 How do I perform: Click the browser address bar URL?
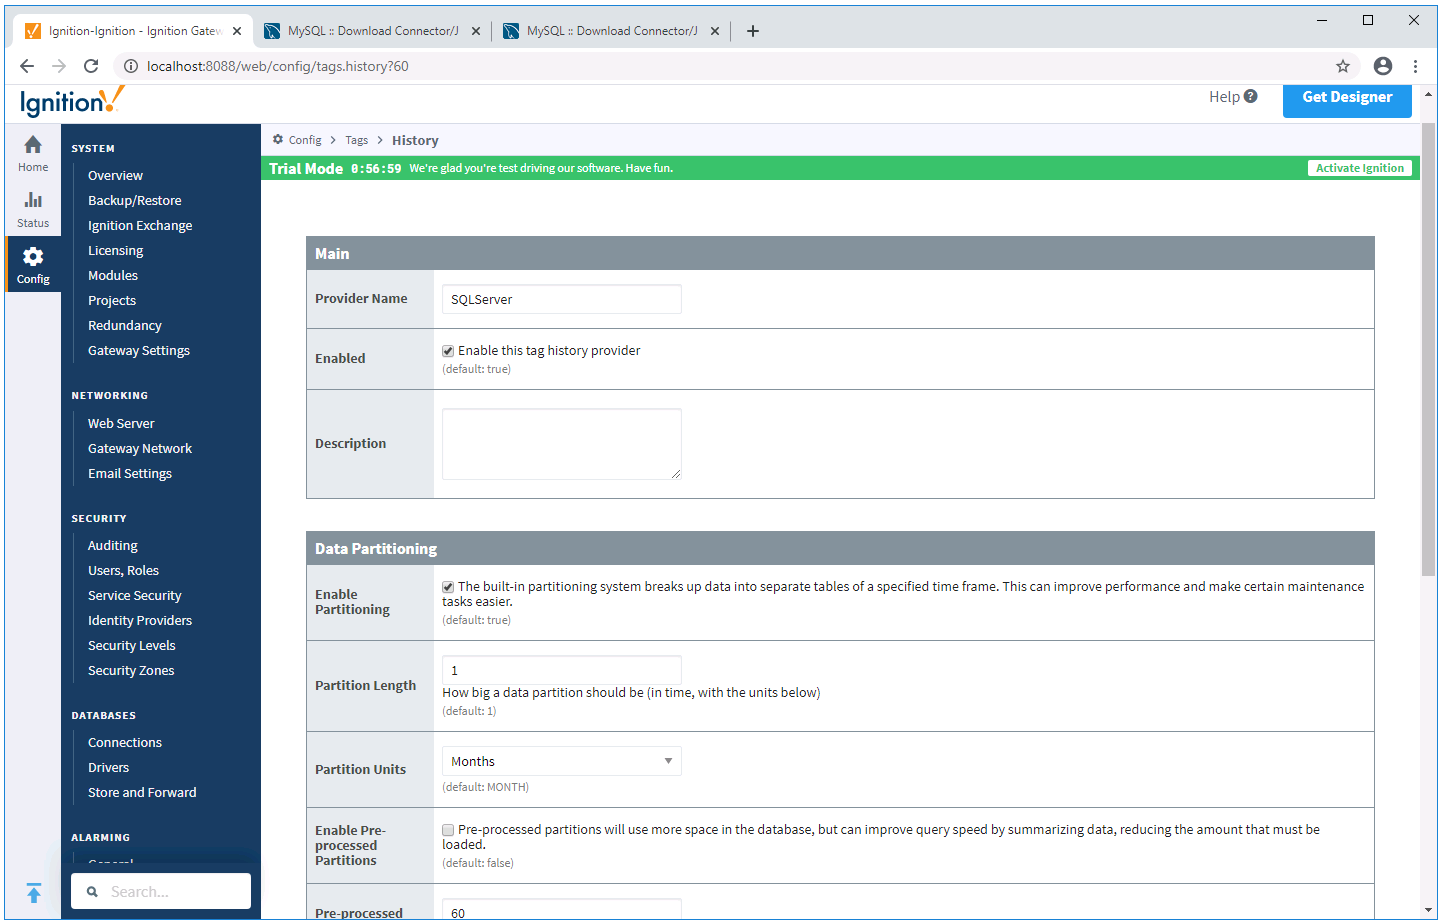click(278, 66)
